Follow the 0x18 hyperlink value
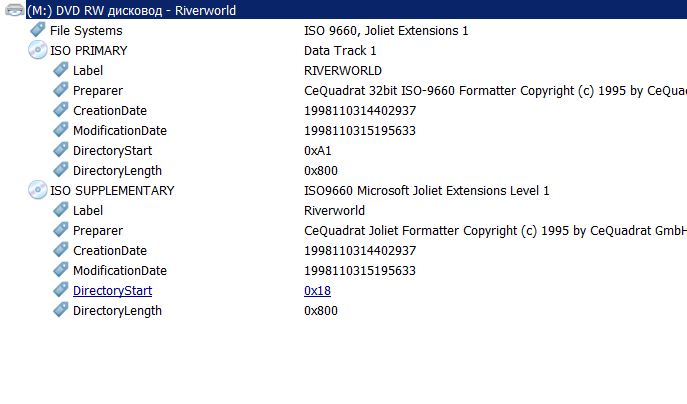The height and width of the screenshot is (404, 687). (317, 291)
